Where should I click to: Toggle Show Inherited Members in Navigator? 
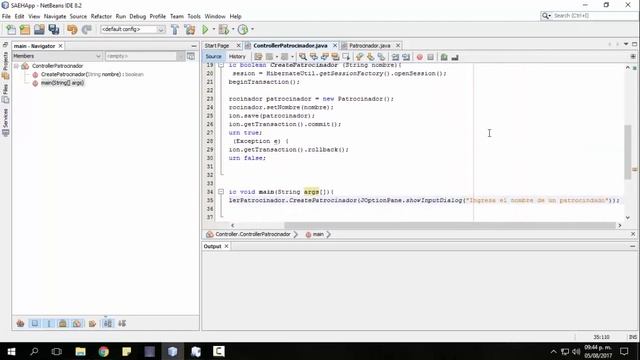click(x=20, y=323)
